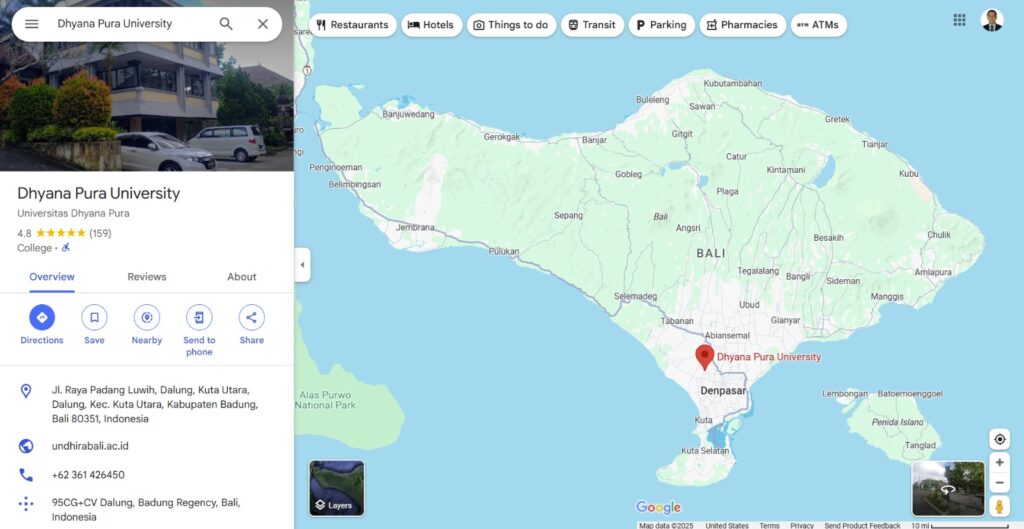1024x529 pixels.
Task: Filter map by Restaurants
Action: pyautogui.click(x=352, y=25)
